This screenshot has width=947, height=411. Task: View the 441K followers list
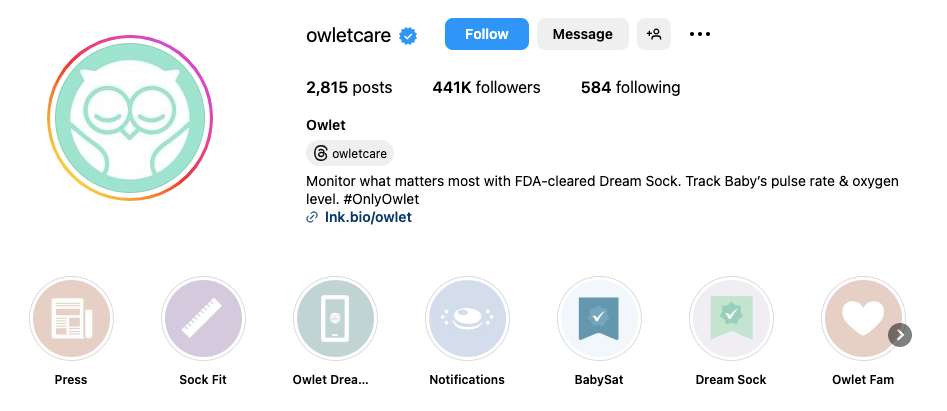click(x=486, y=88)
